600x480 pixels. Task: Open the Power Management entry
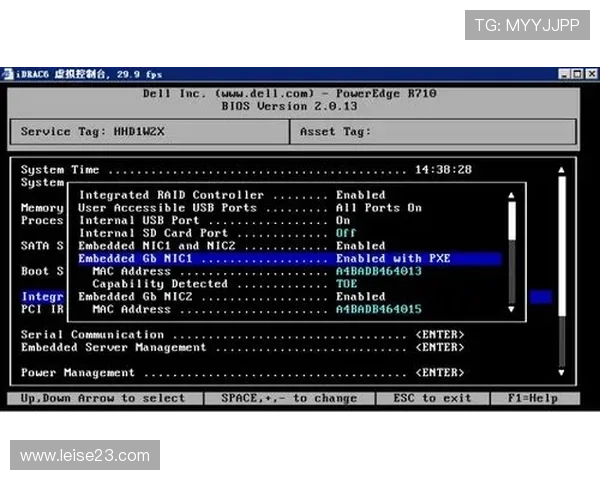pos(243,372)
